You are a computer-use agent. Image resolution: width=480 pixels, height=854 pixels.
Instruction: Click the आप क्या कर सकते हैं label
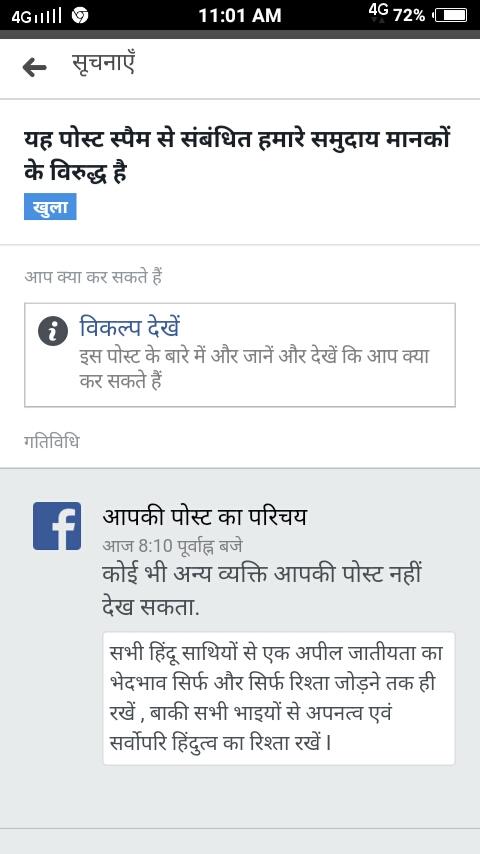pos(93,278)
